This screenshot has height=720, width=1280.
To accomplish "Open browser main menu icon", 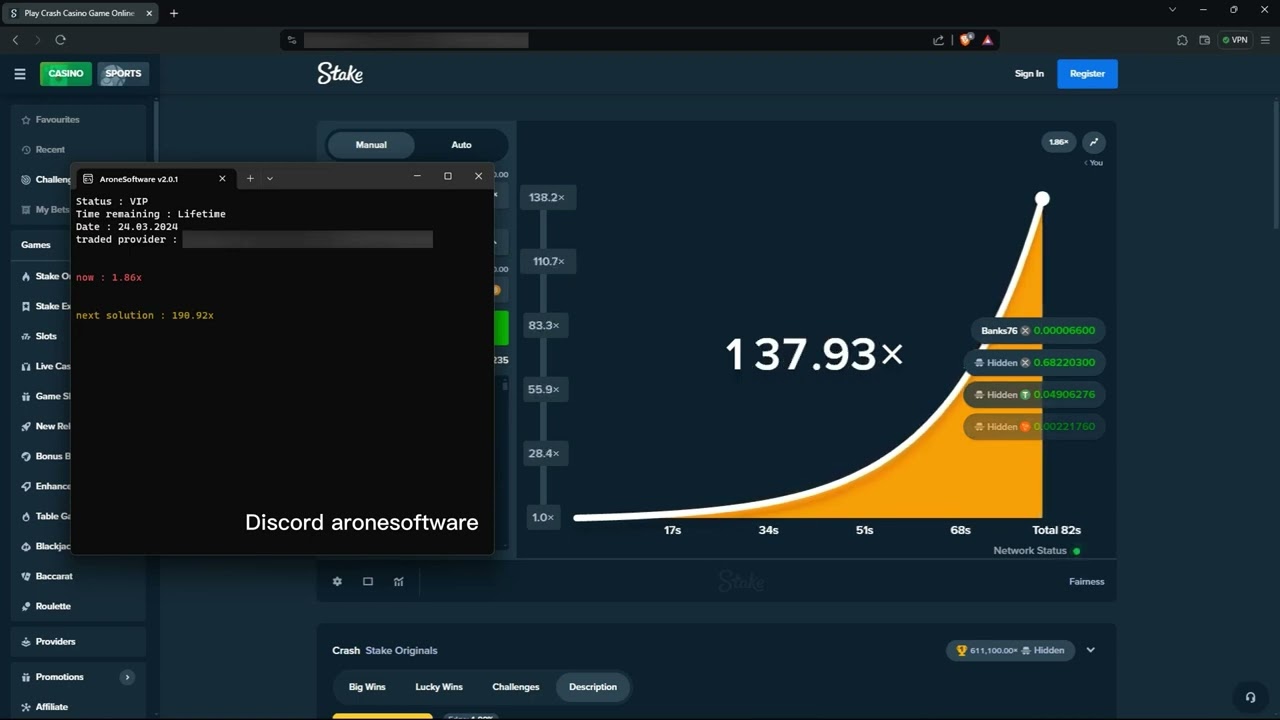I will coord(1263,40).
